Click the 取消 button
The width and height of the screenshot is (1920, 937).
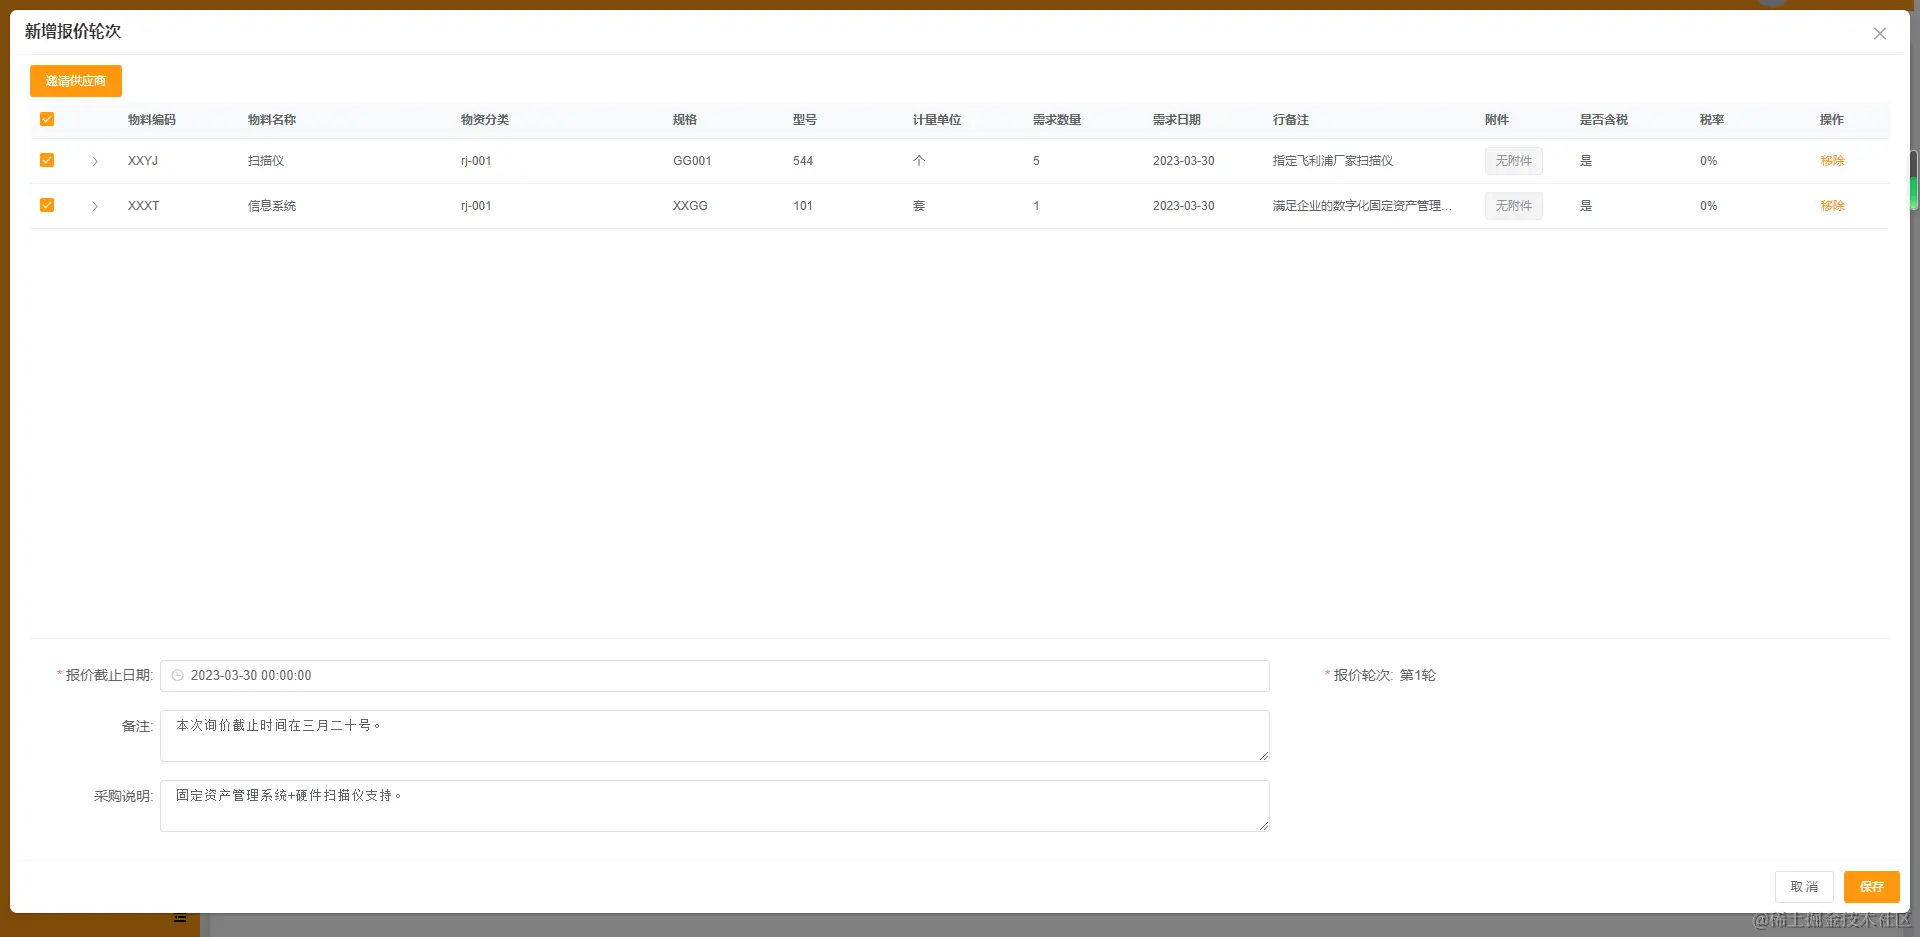tap(1804, 887)
